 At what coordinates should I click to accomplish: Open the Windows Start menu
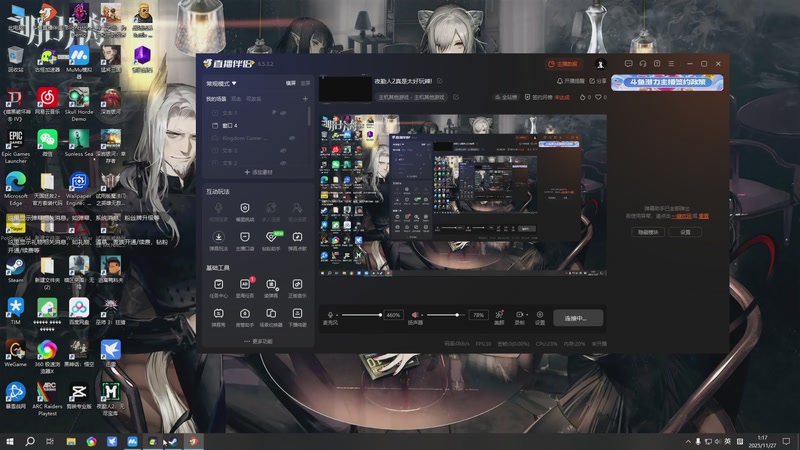[10, 441]
